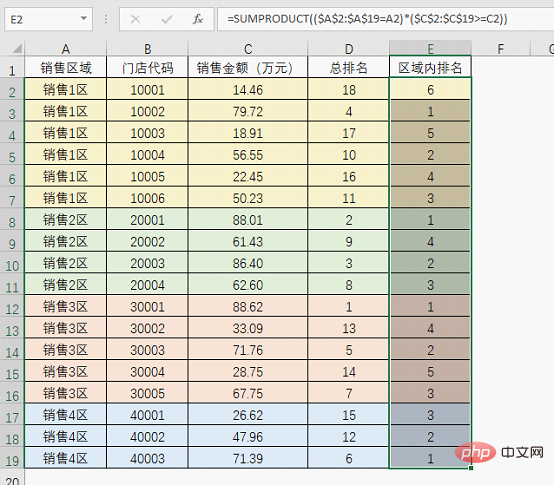The width and height of the screenshot is (554, 485).
Task: Click the 销售金额（万元） header cell
Action: (x=248, y=68)
